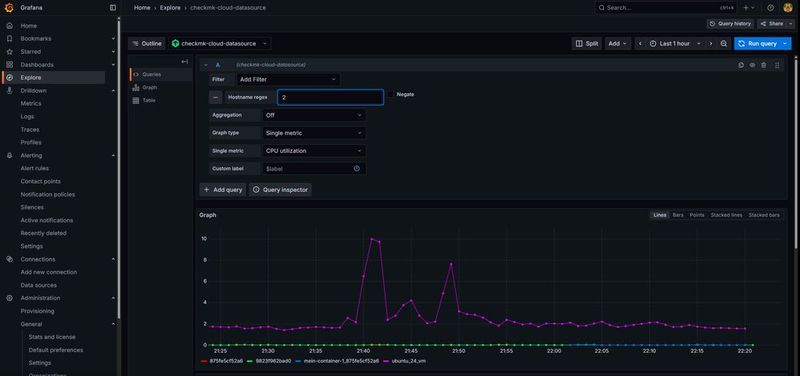Image resolution: width=800 pixels, height=376 pixels.
Task: Collapse the Drilldown section chevron
Action: click(113, 90)
